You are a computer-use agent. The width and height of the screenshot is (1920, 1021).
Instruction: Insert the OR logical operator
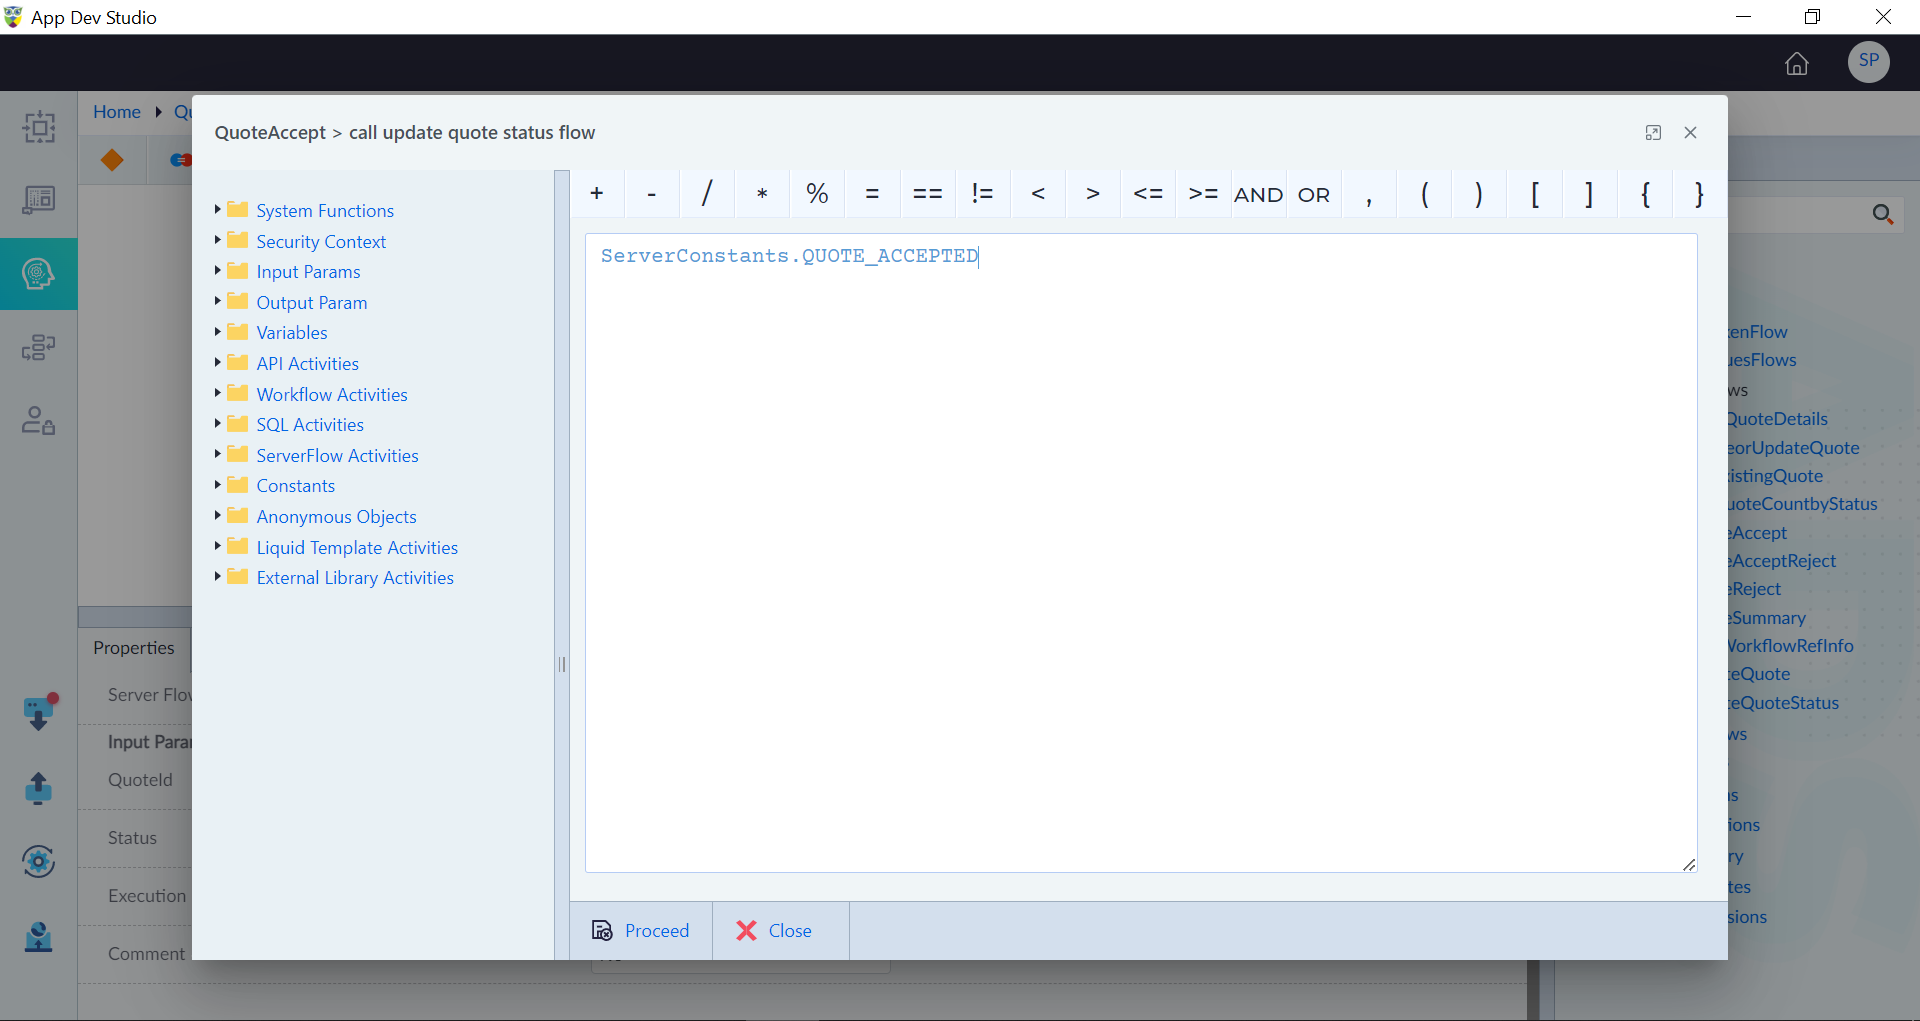1314,194
